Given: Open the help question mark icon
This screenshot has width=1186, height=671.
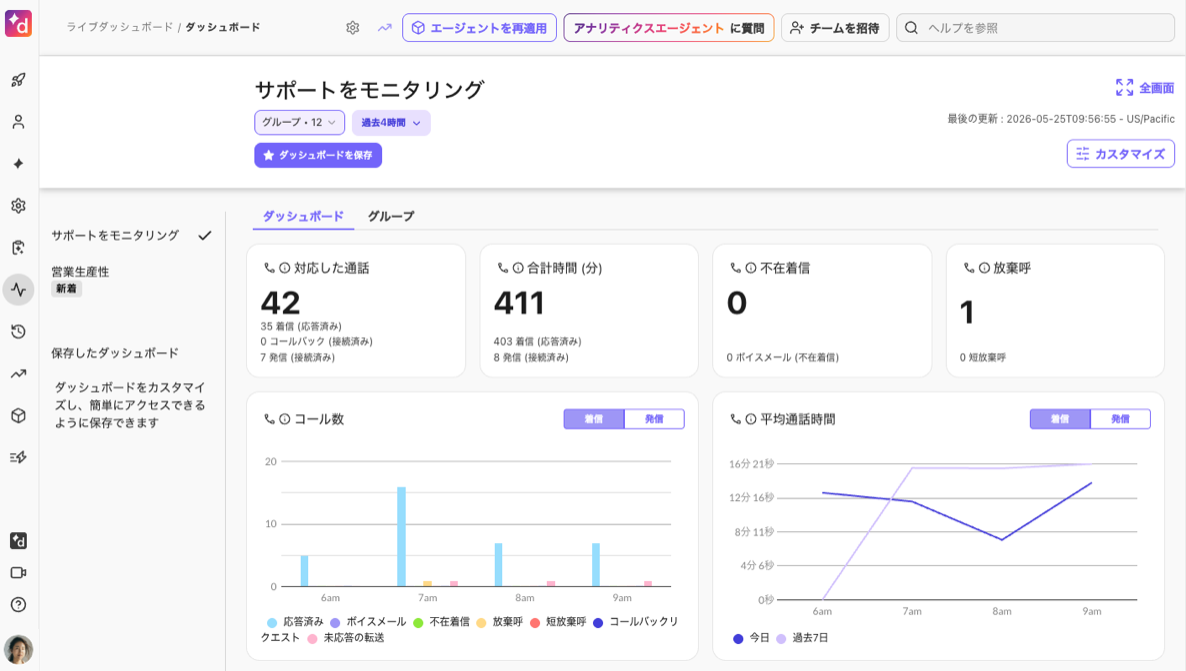Looking at the screenshot, I should point(18,604).
